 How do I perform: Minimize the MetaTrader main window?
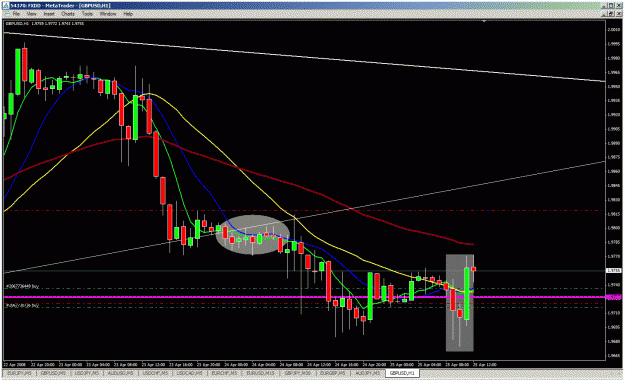604,5
